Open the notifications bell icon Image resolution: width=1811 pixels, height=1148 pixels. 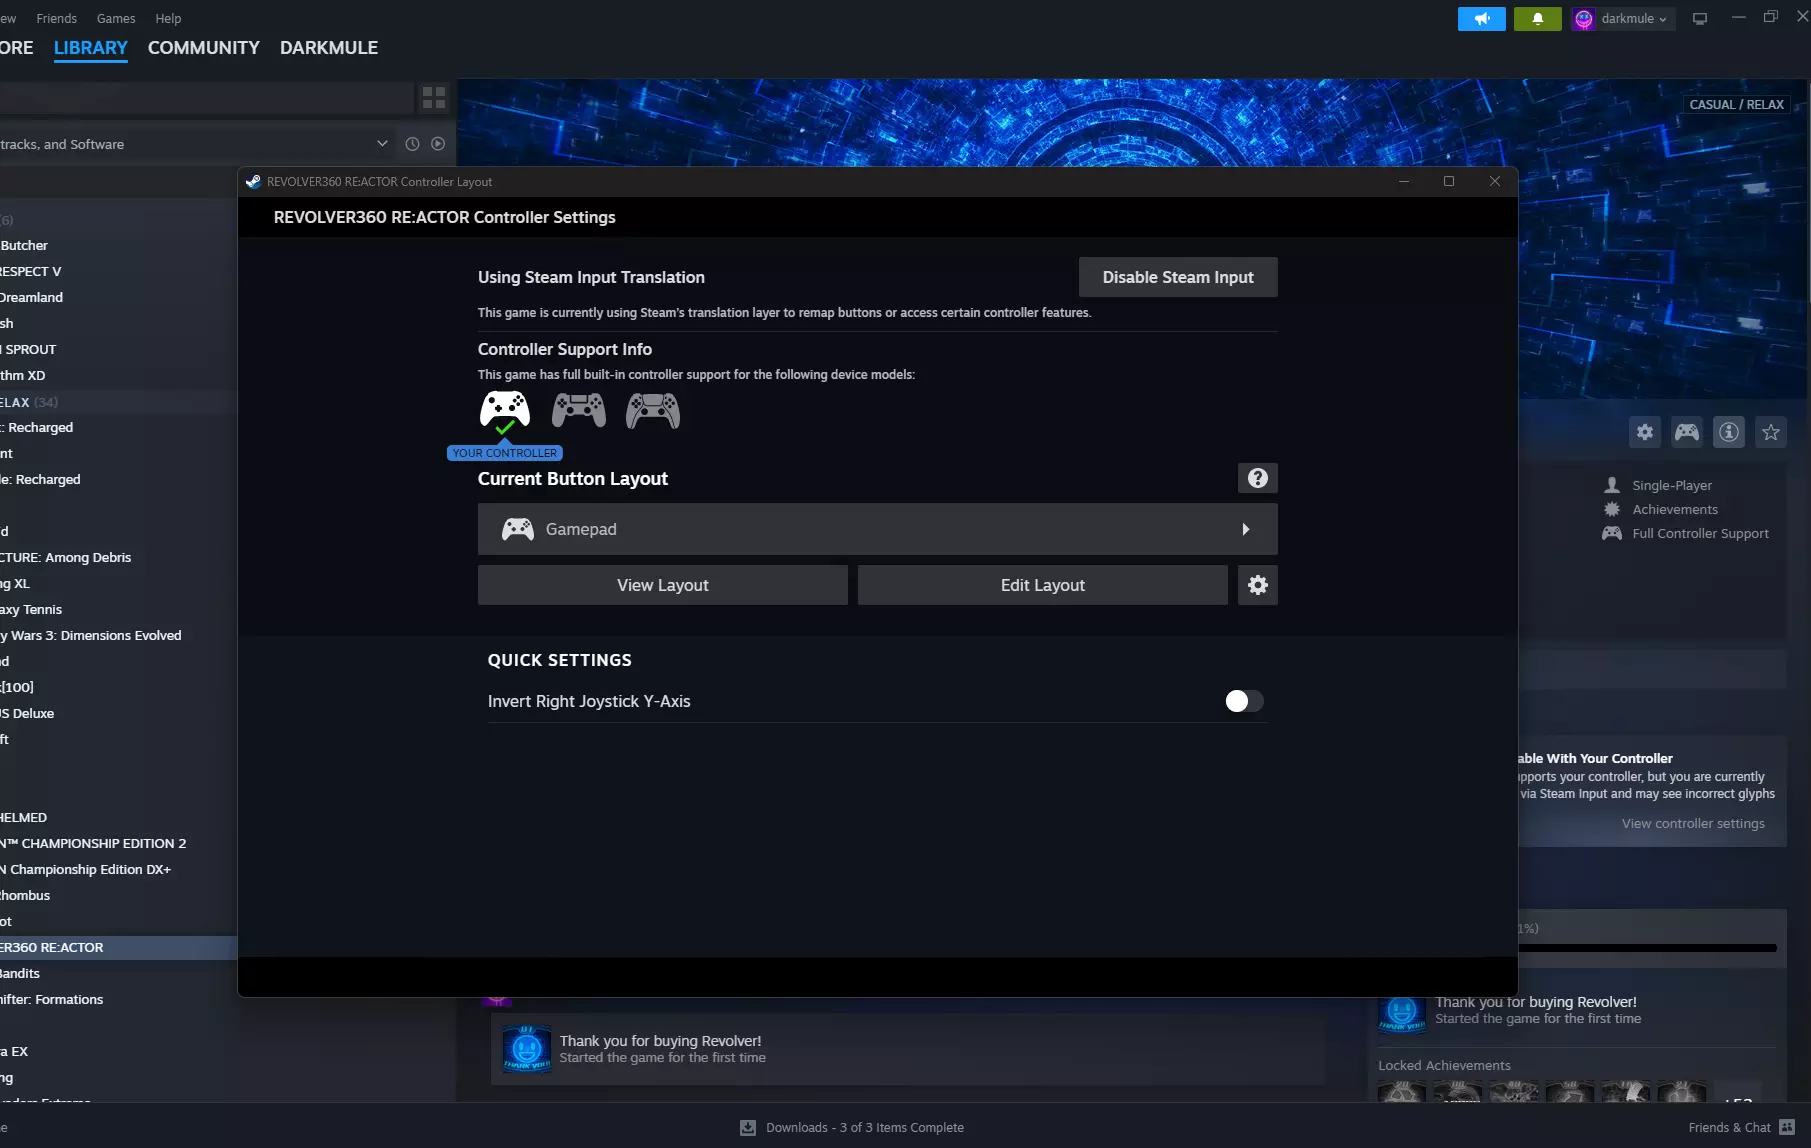(x=1538, y=19)
